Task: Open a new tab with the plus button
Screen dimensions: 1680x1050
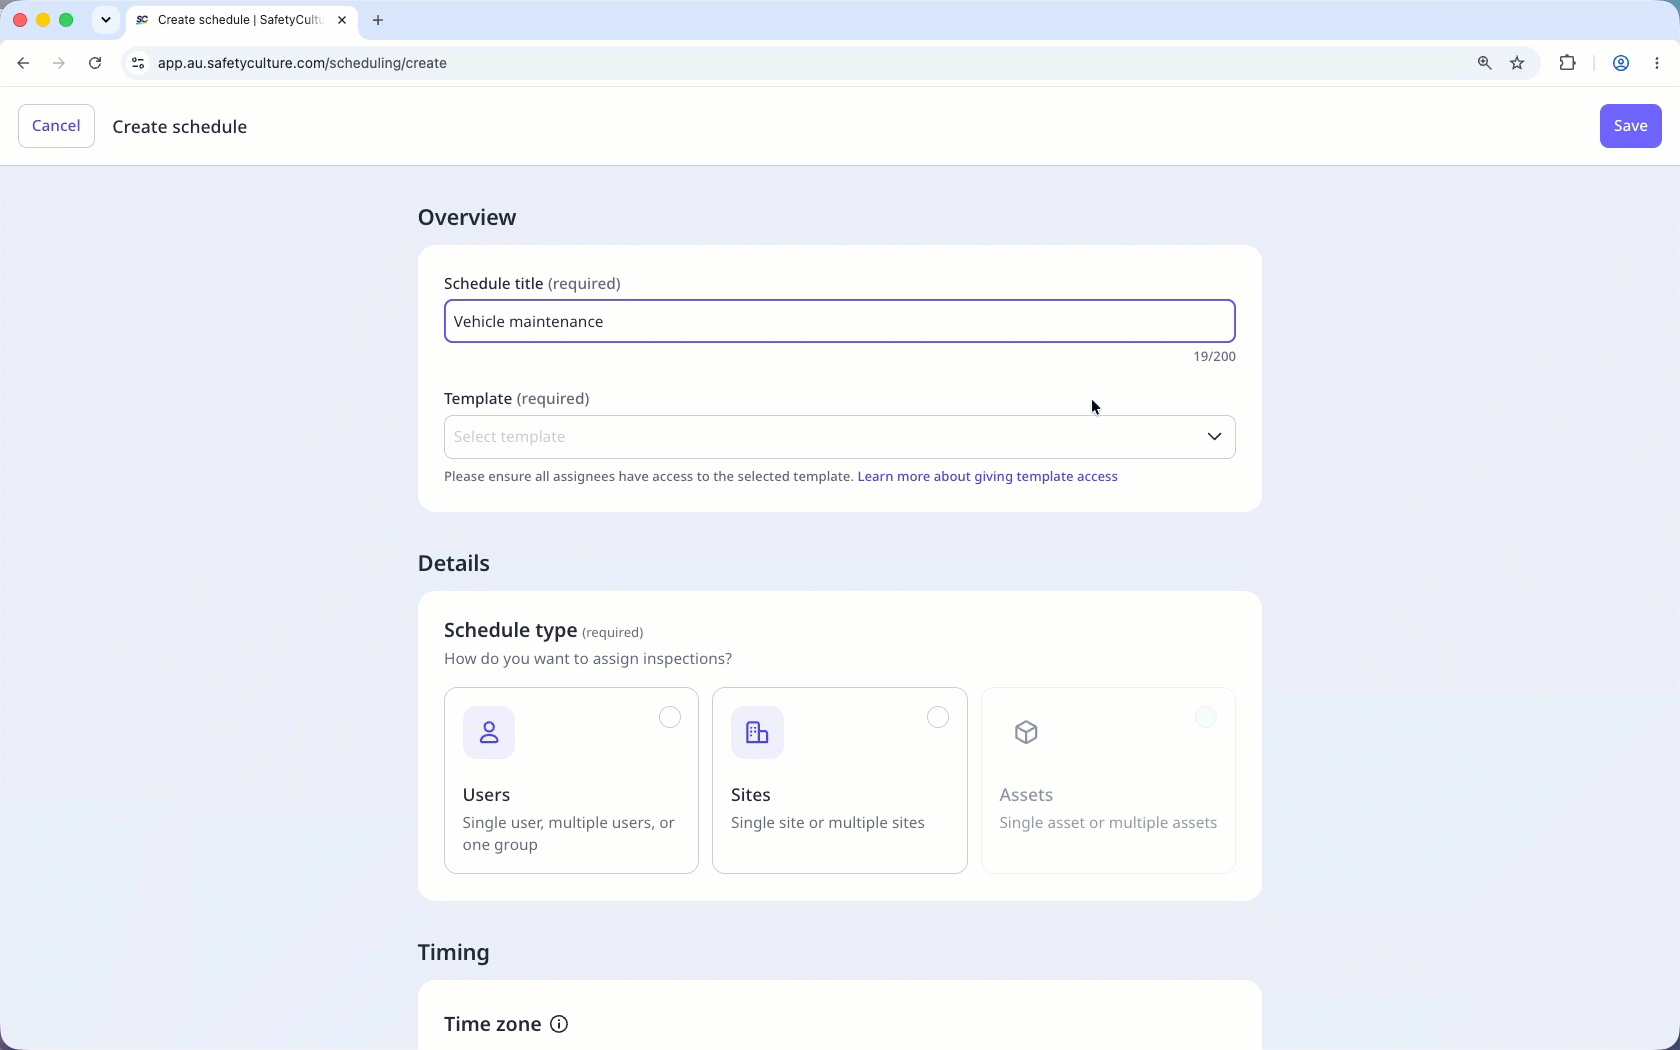Action: pyautogui.click(x=378, y=20)
